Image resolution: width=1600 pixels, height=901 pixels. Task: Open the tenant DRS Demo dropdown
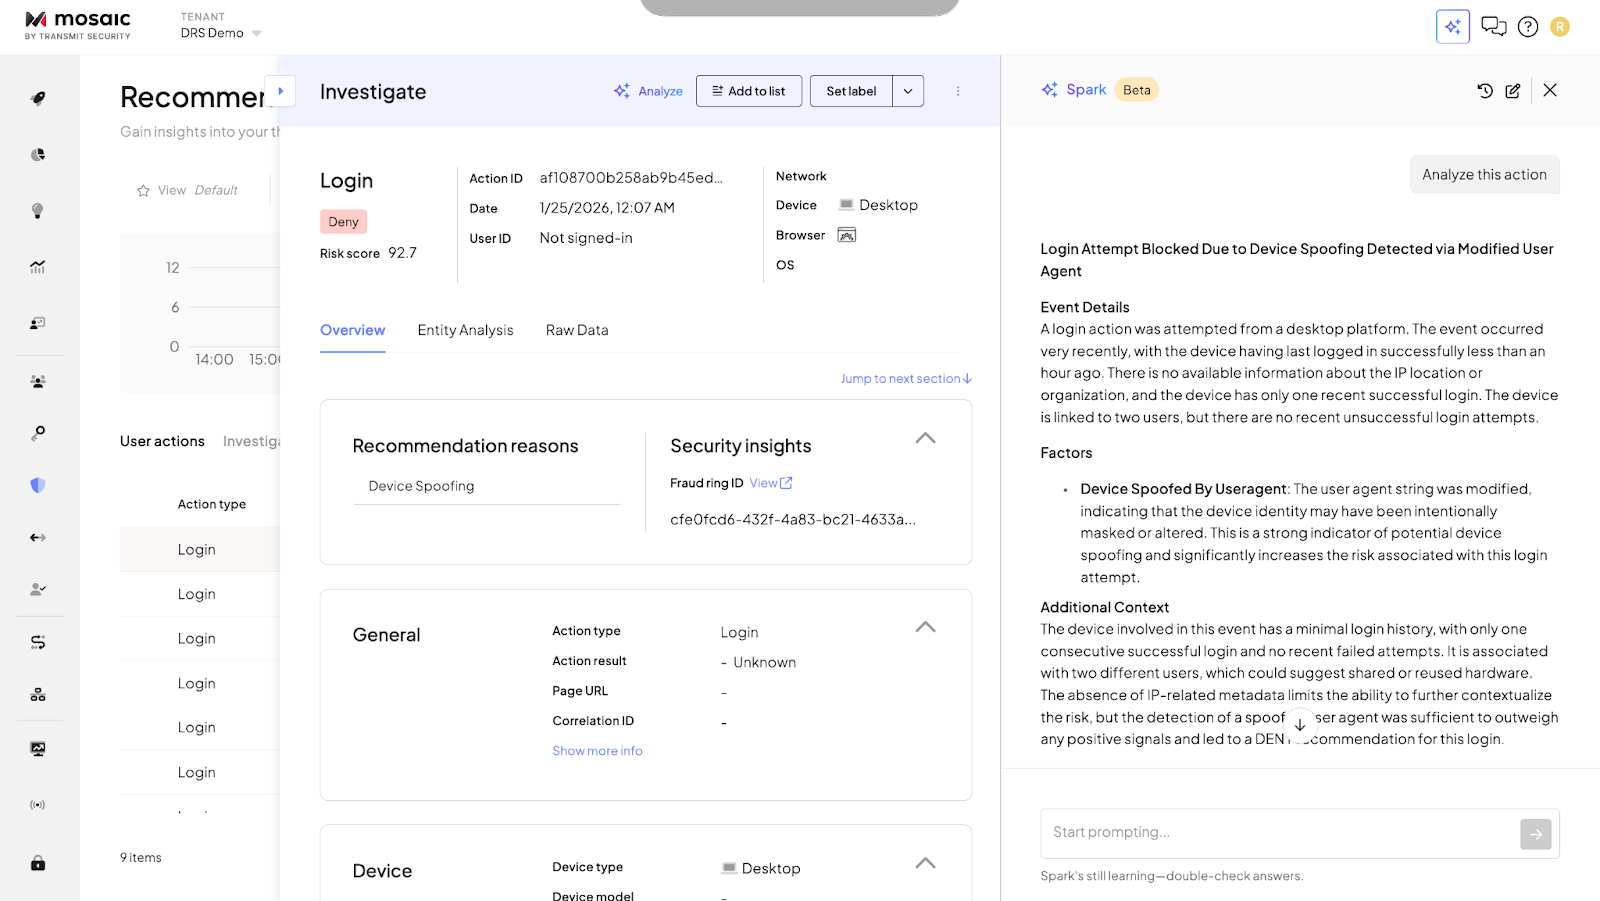[x=222, y=33]
